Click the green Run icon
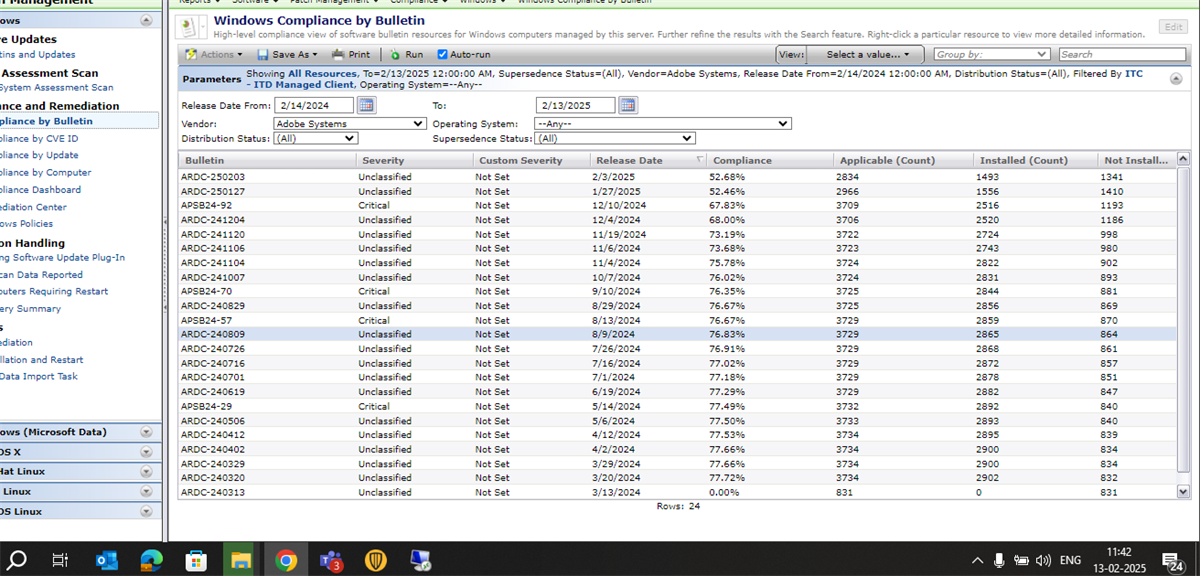 pos(396,55)
